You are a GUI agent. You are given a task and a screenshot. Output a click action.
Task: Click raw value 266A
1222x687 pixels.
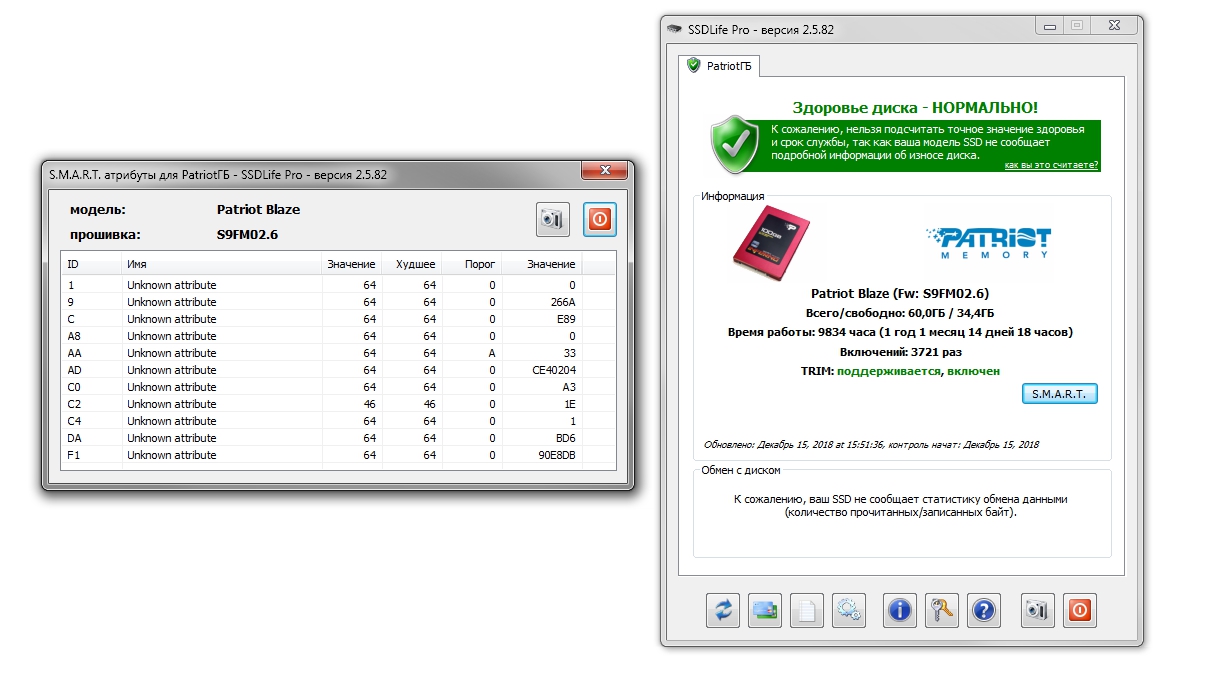click(563, 302)
